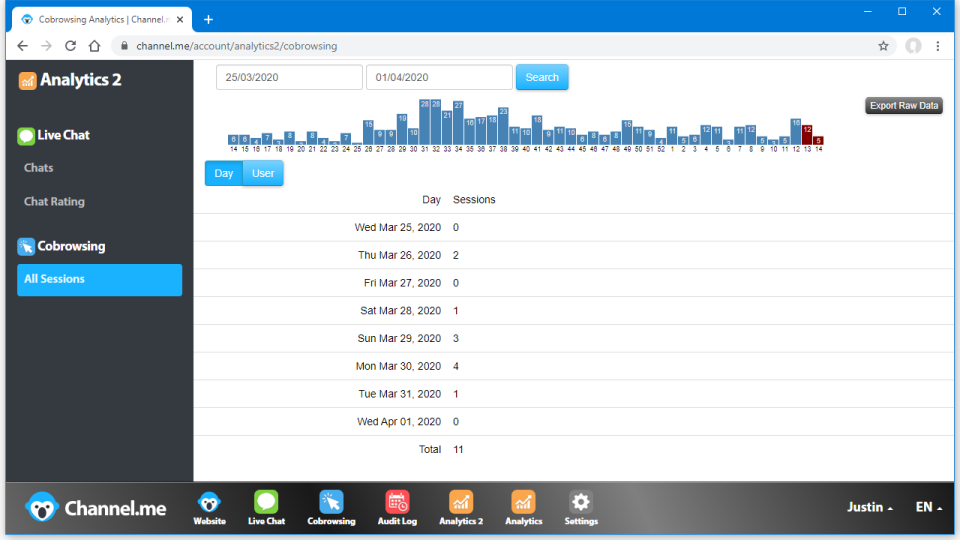Expand the Justin user menu
960x540 pixels.
tap(869, 507)
